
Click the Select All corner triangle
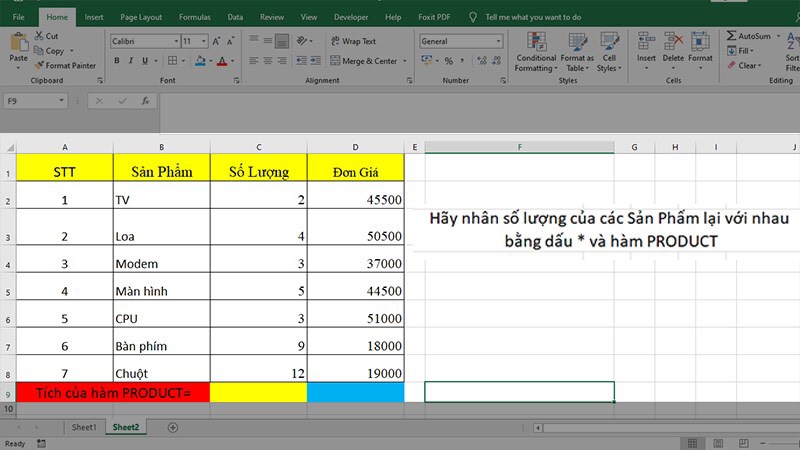click(10, 147)
